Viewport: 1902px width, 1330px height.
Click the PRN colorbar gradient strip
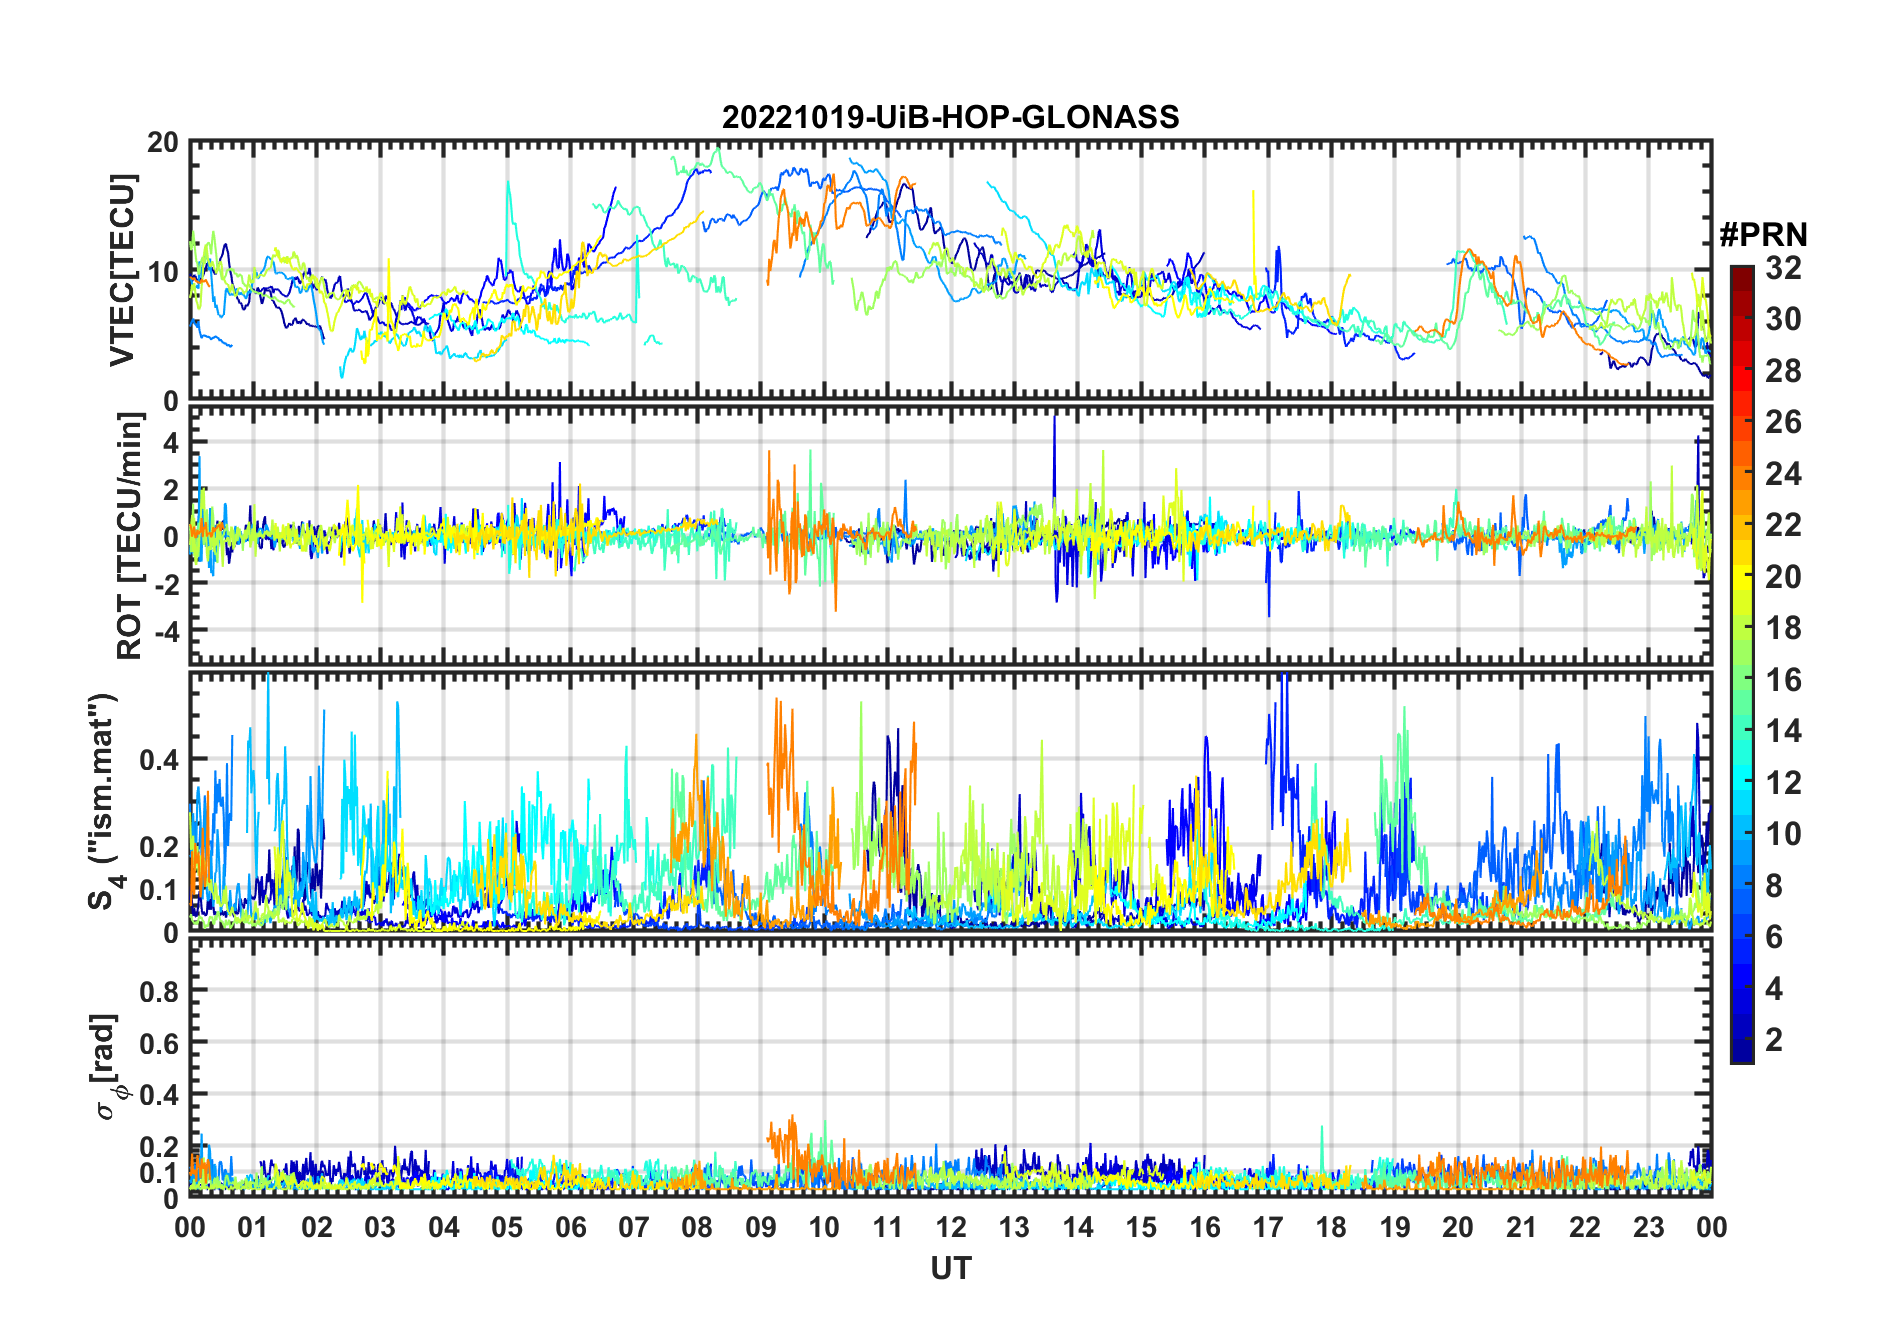pyautogui.click(x=1741, y=664)
